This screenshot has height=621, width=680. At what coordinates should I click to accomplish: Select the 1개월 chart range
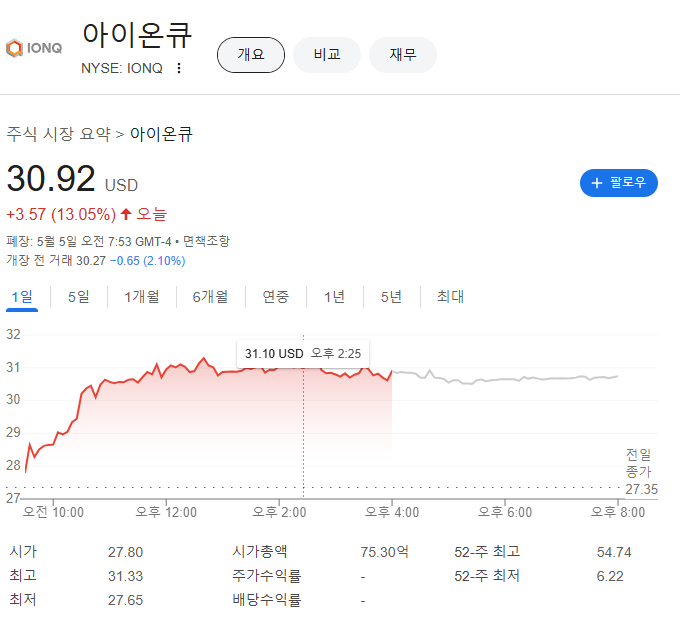(142, 297)
